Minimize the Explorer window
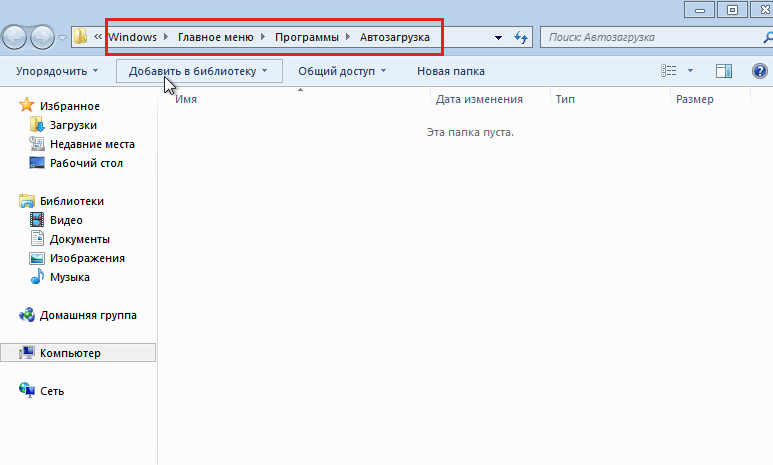Viewport: 773px width, 465px height. click(x=699, y=10)
